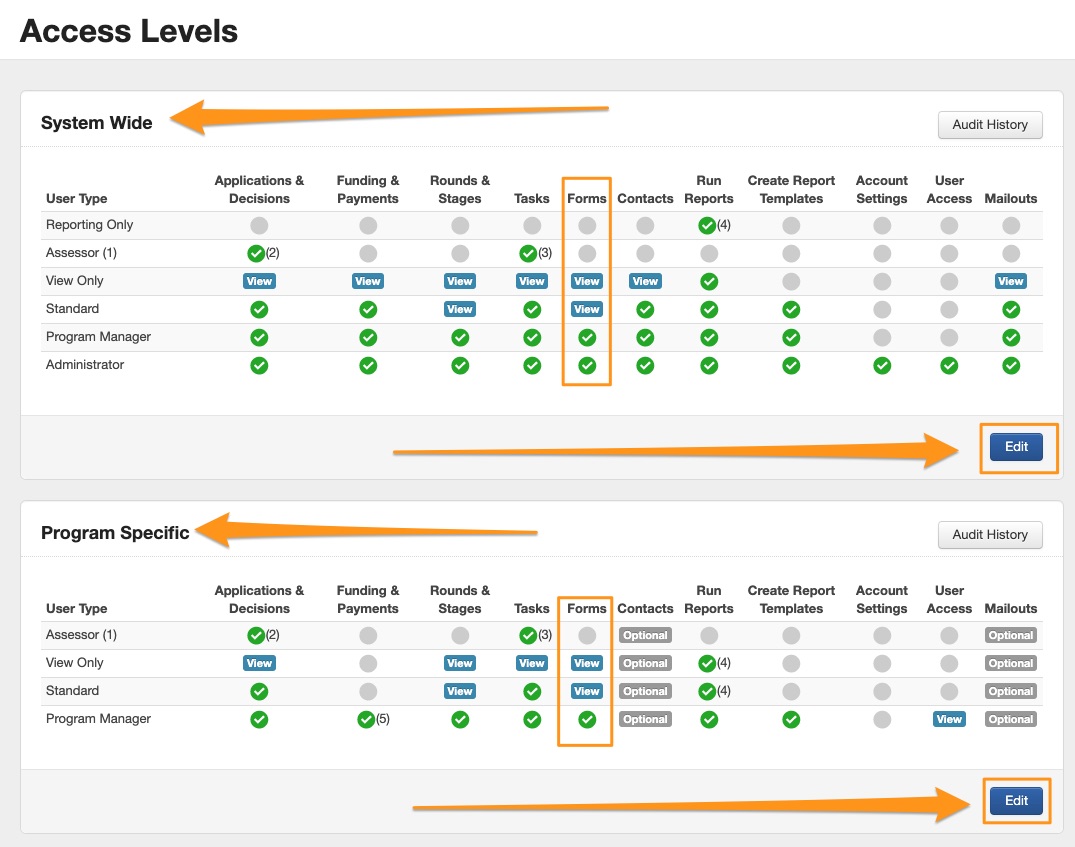Screen dimensions: 1075x847
Task: Click System Wide Reporting Only Run Reports checkmark
Action: tap(708, 226)
